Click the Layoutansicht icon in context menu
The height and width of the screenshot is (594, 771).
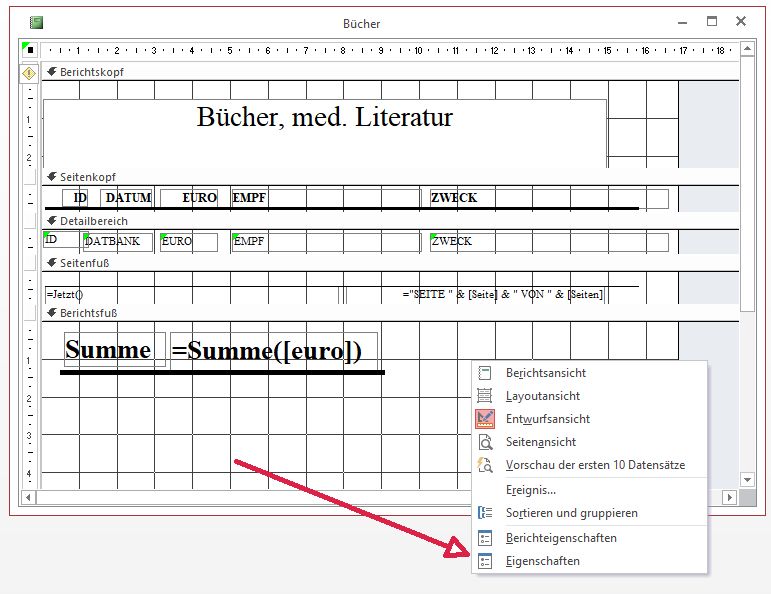click(485, 396)
